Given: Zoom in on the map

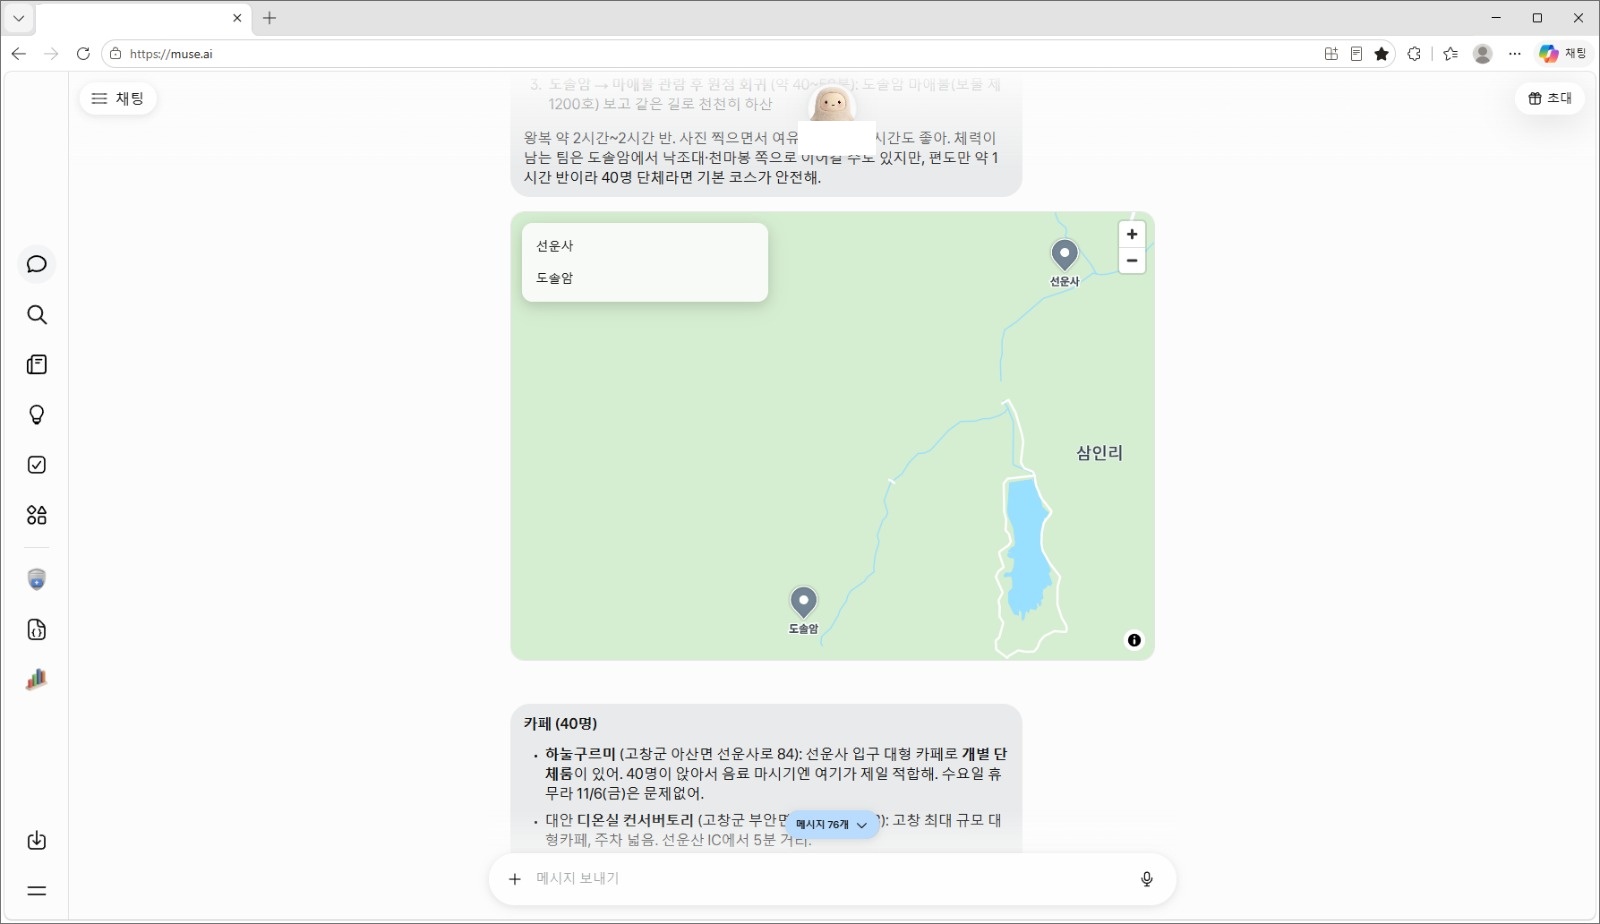Looking at the screenshot, I should coord(1132,234).
